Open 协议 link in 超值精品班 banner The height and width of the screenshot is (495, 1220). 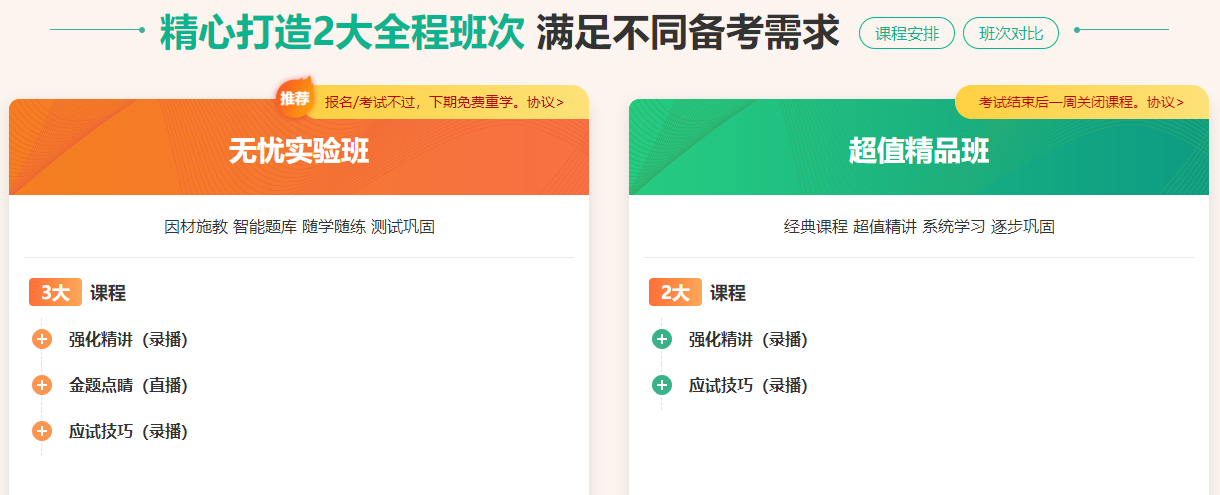tap(1165, 102)
